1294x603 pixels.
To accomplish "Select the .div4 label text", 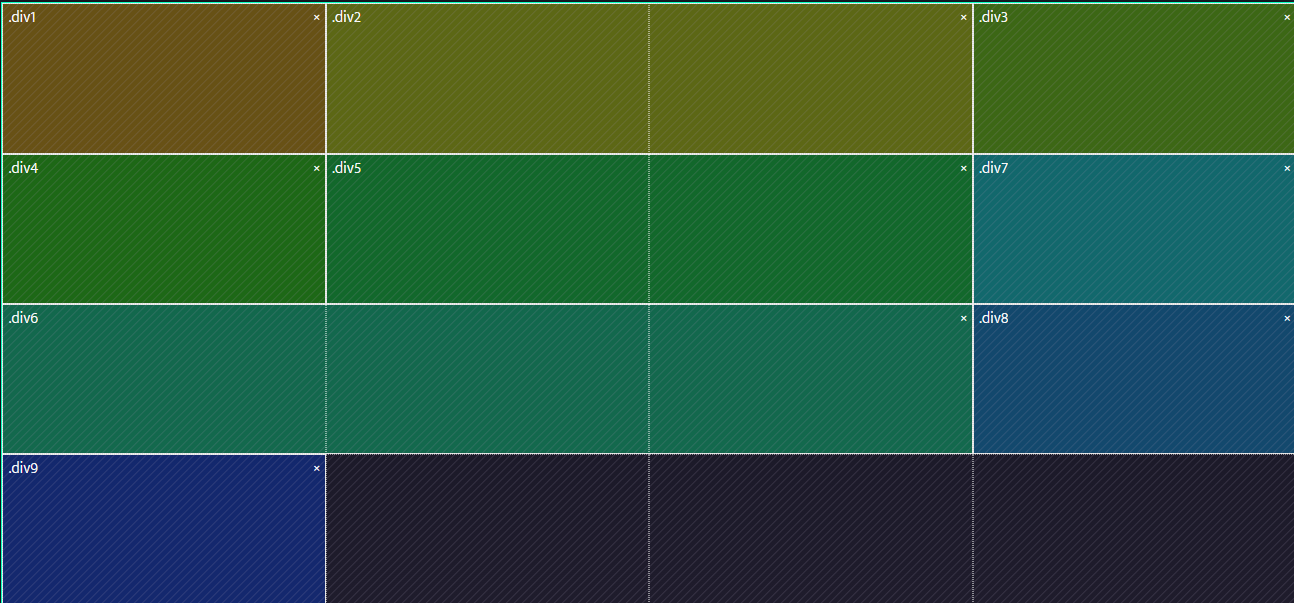I will 22,168.
